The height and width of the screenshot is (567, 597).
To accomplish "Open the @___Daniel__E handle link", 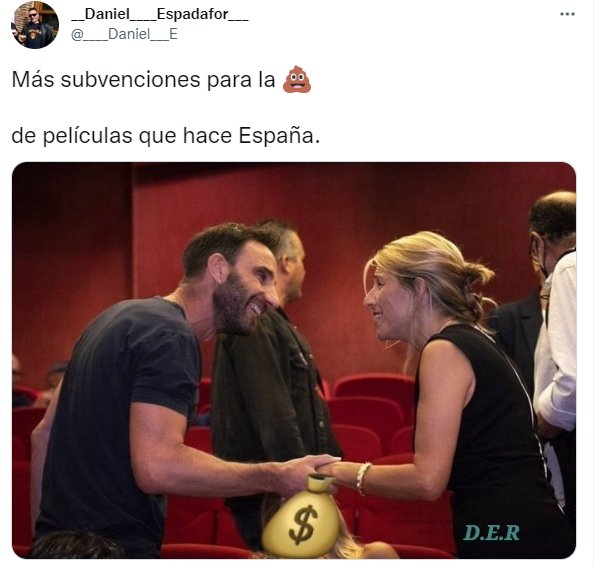I will pyautogui.click(x=124, y=34).
